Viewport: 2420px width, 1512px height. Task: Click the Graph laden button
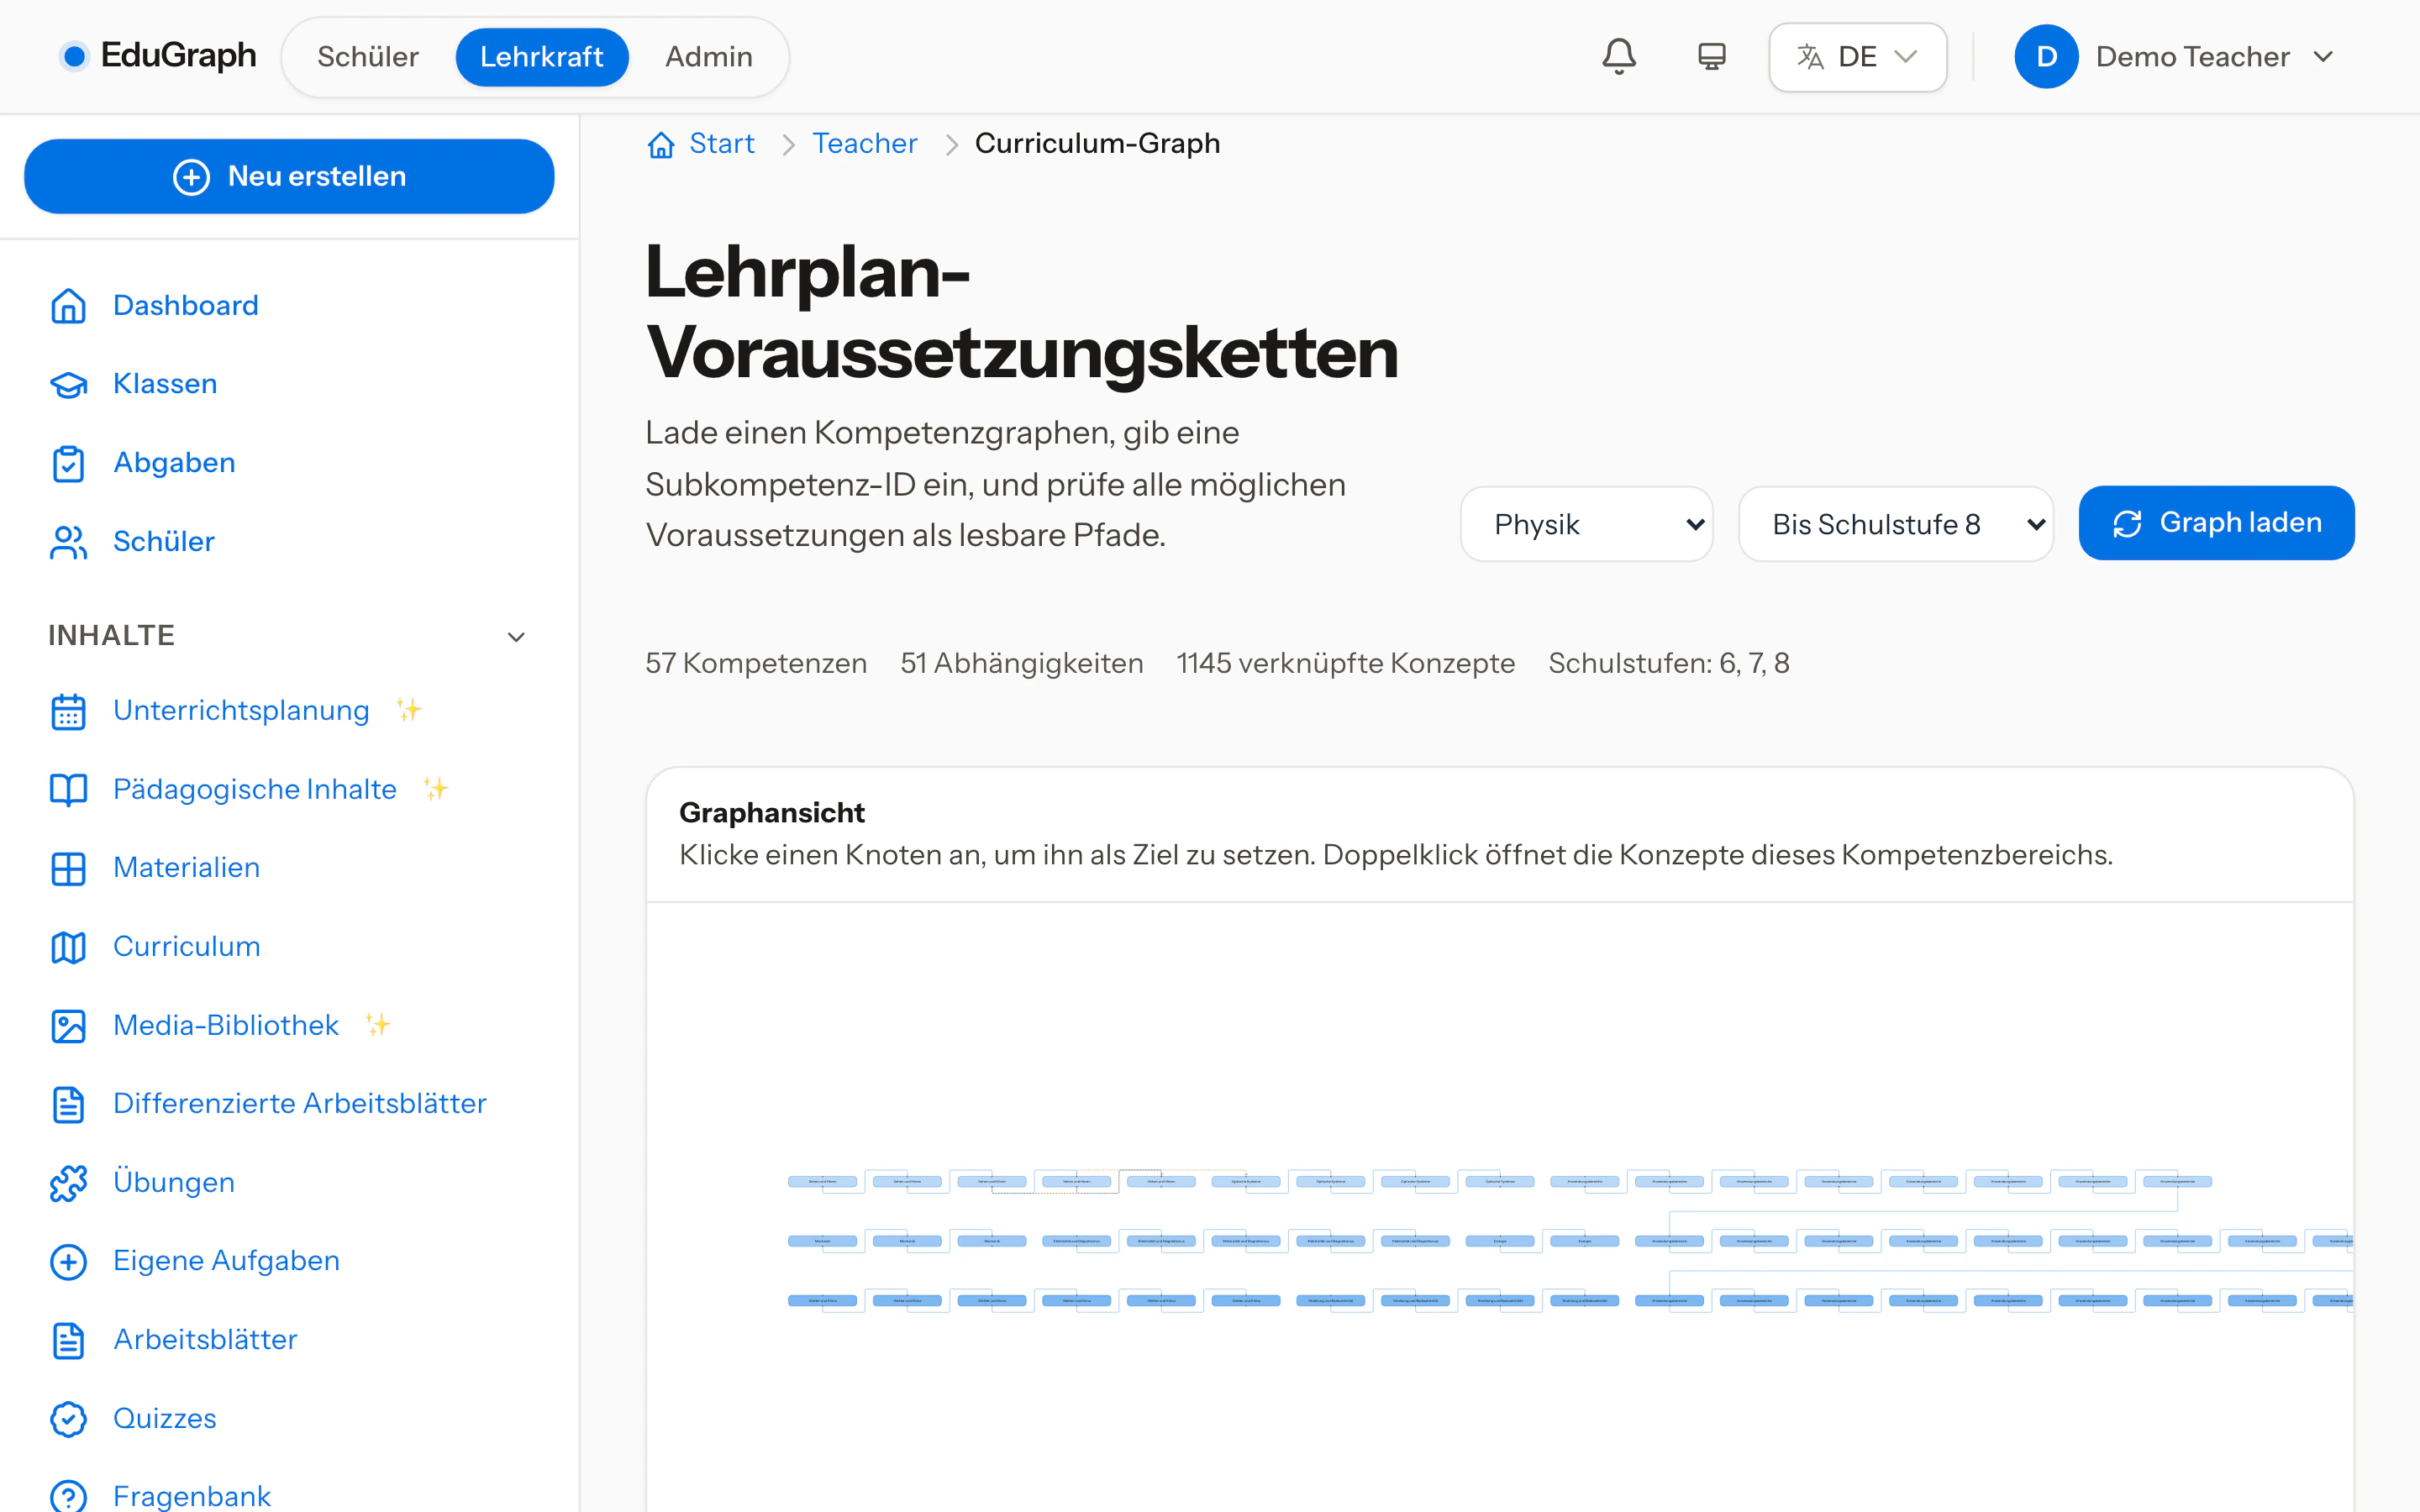click(2216, 523)
